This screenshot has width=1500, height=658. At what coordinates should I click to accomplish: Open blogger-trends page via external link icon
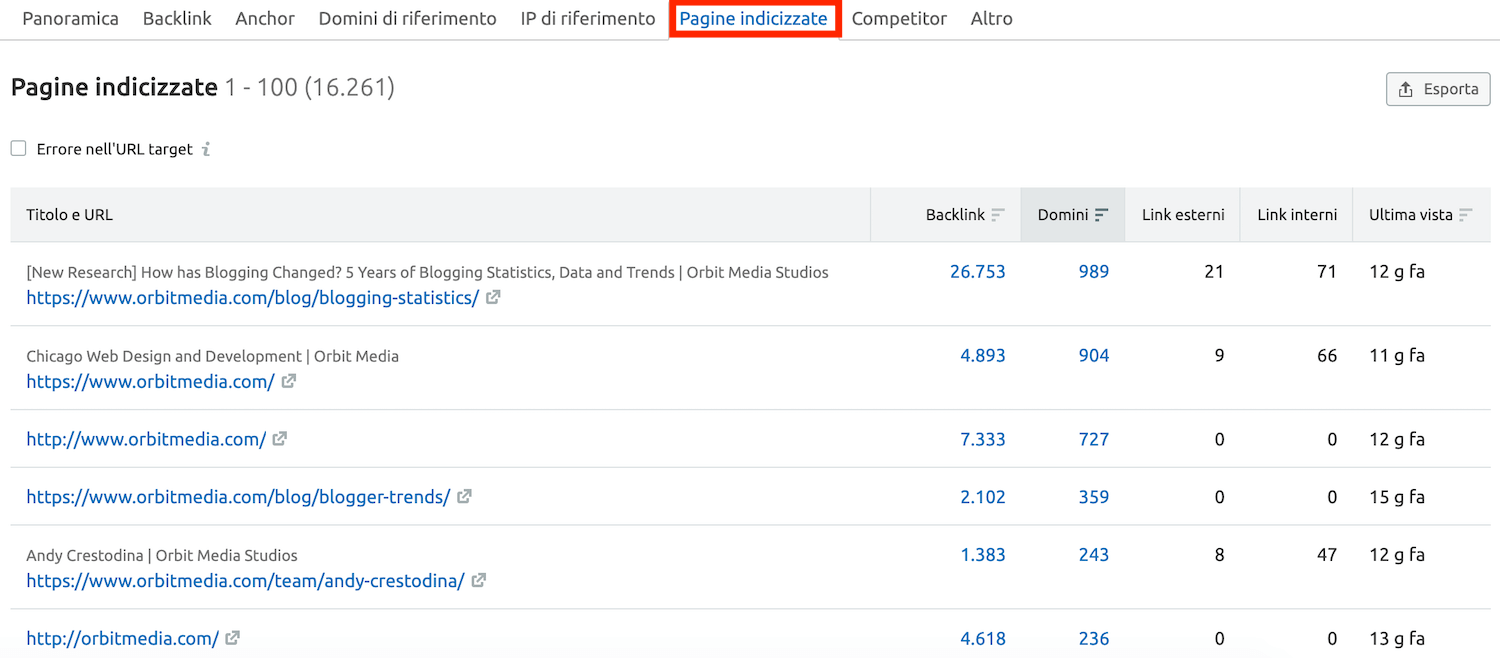pyautogui.click(x=464, y=497)
